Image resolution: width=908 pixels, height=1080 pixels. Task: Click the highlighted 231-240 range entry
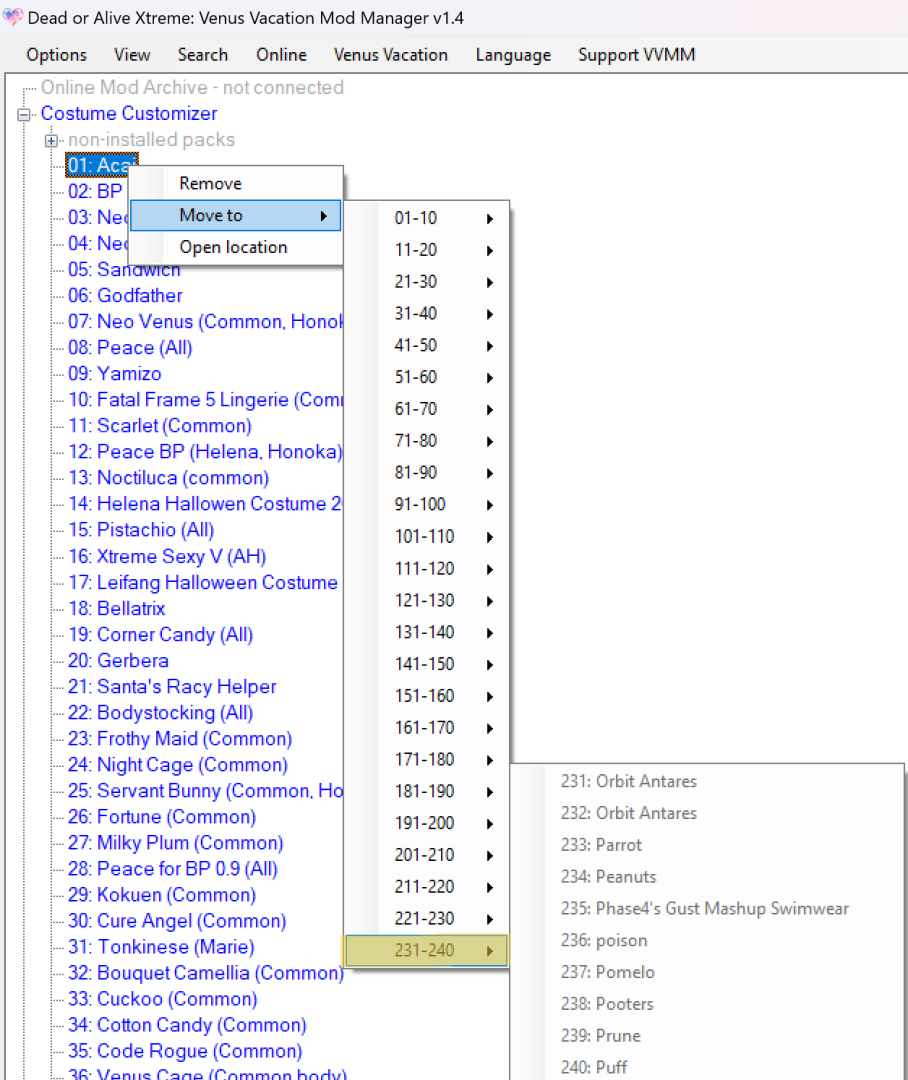click(x=426, y=951)
